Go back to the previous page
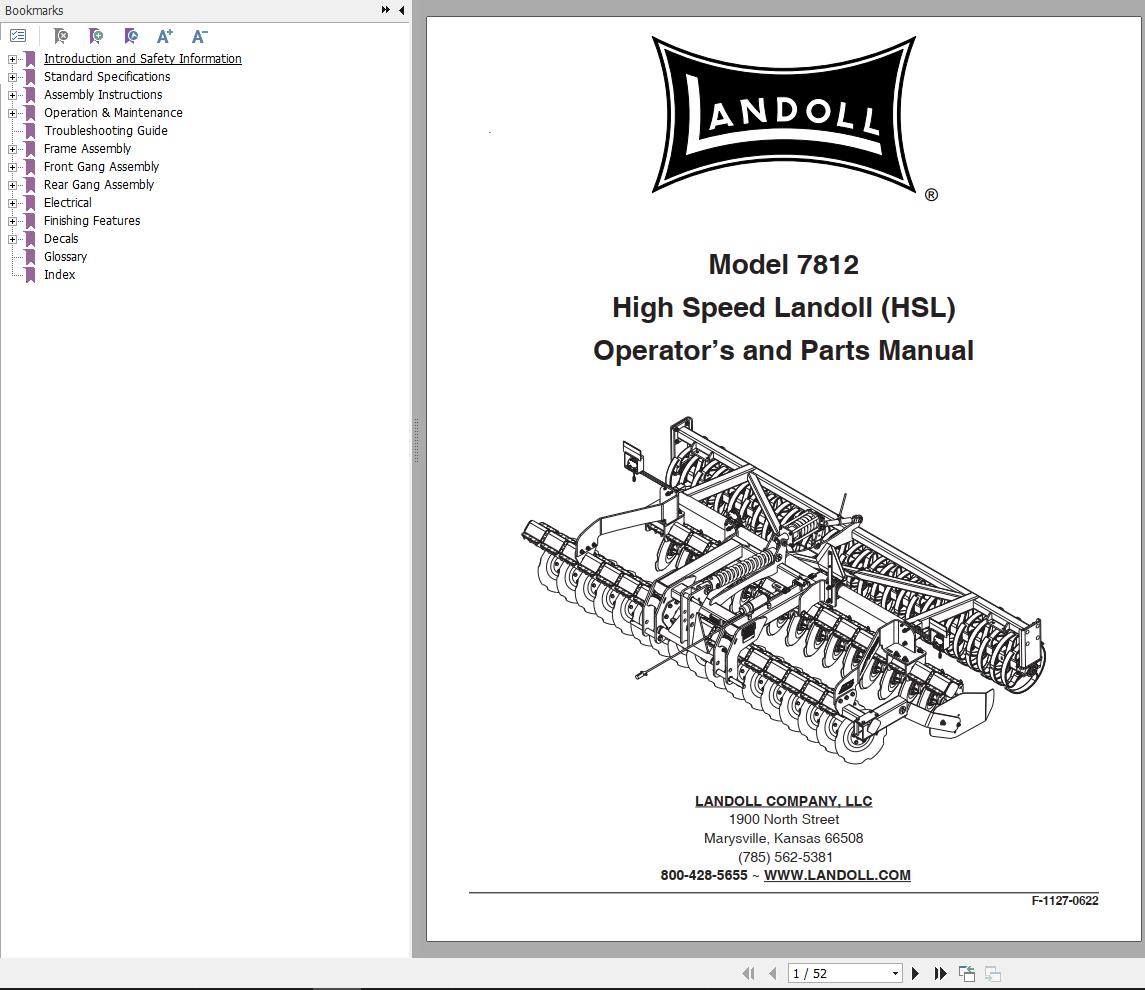This screenshot has width=1145, height=990. click(772, 972)
